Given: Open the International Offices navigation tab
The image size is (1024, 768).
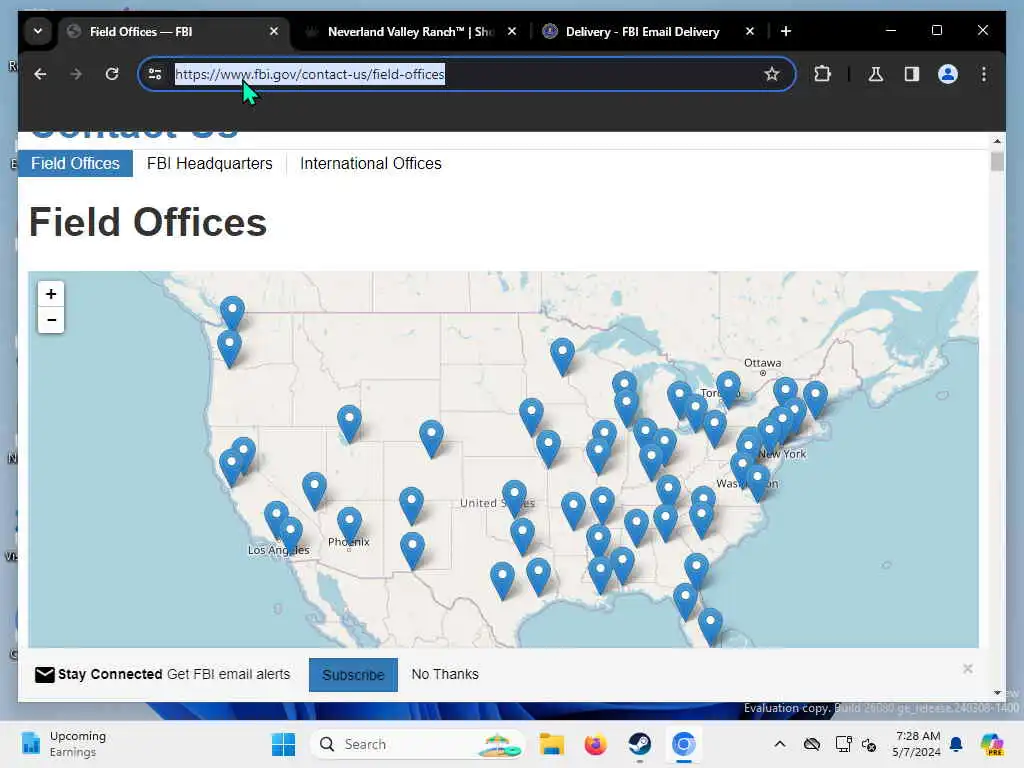Looking at the screenshot, I should pyautogui.click(x=371, y=163).
